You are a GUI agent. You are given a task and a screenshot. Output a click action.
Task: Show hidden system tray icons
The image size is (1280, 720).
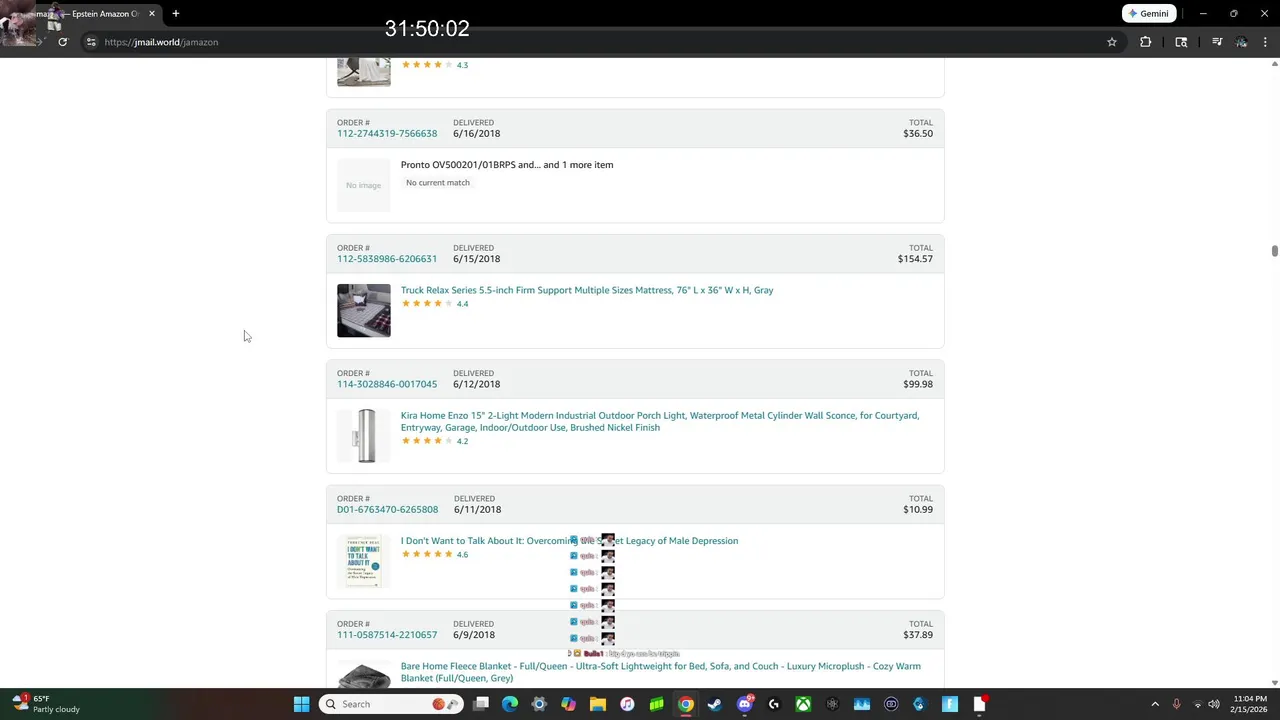(1155, 704)
